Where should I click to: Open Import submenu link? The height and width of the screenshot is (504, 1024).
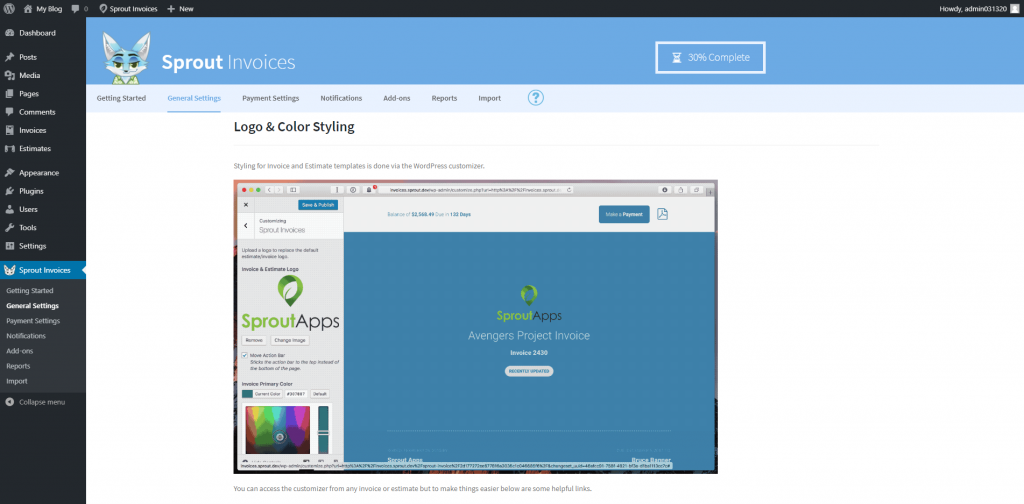(x=17, y=381)
